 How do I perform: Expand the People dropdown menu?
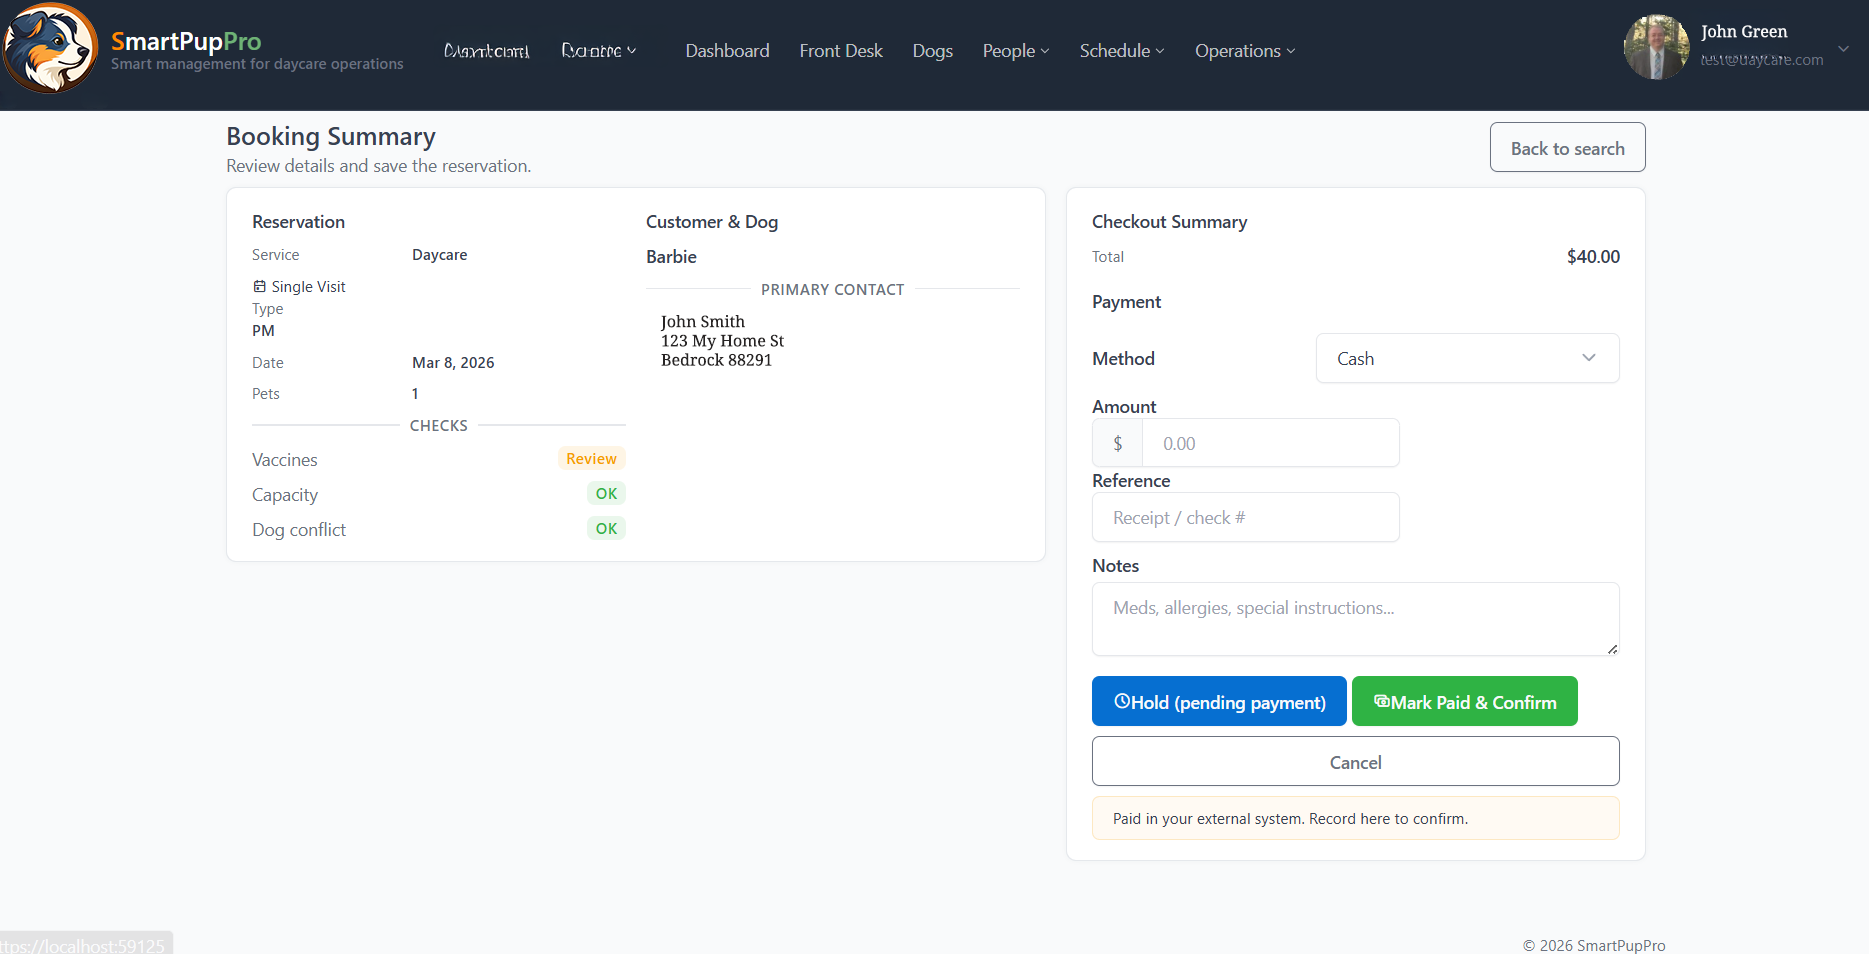tap(1015, 51)
